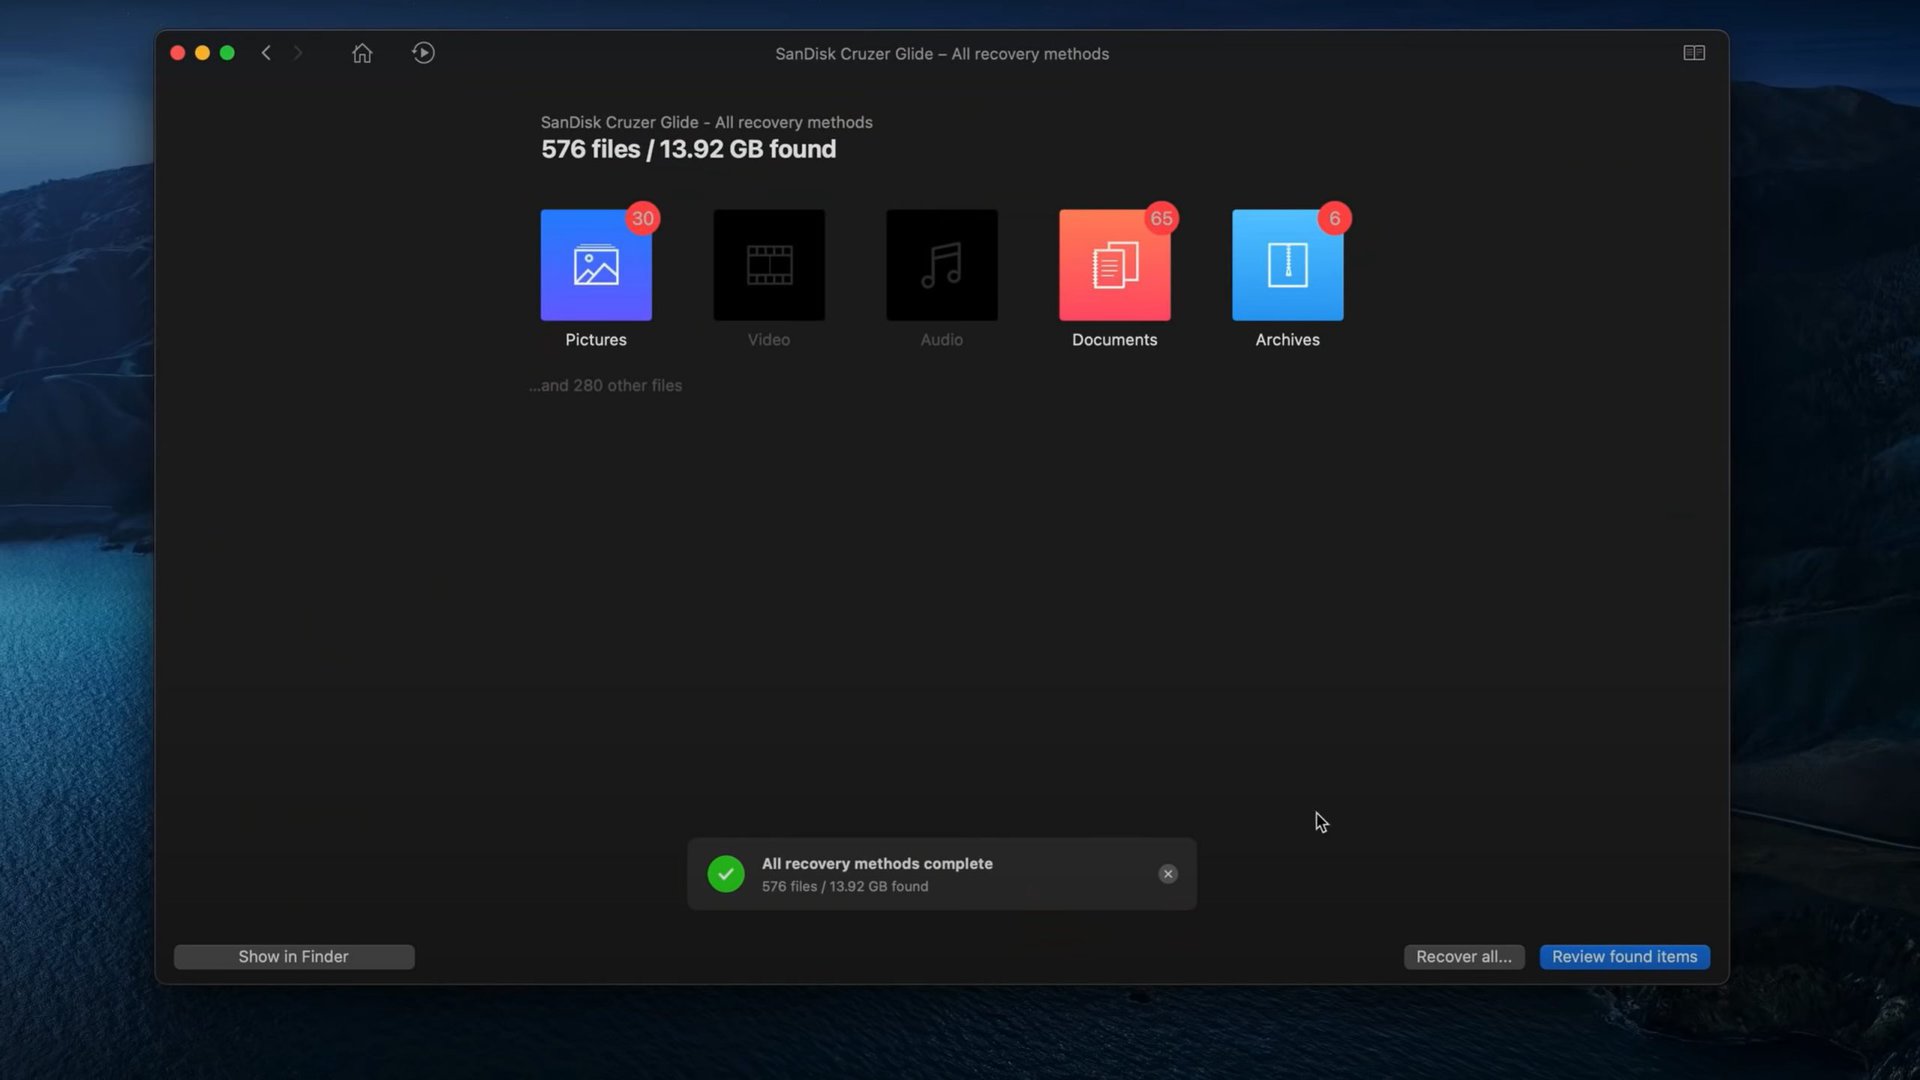Navigate back using back arrow
Screen dimensions: 1920x1080
(265, 53)
